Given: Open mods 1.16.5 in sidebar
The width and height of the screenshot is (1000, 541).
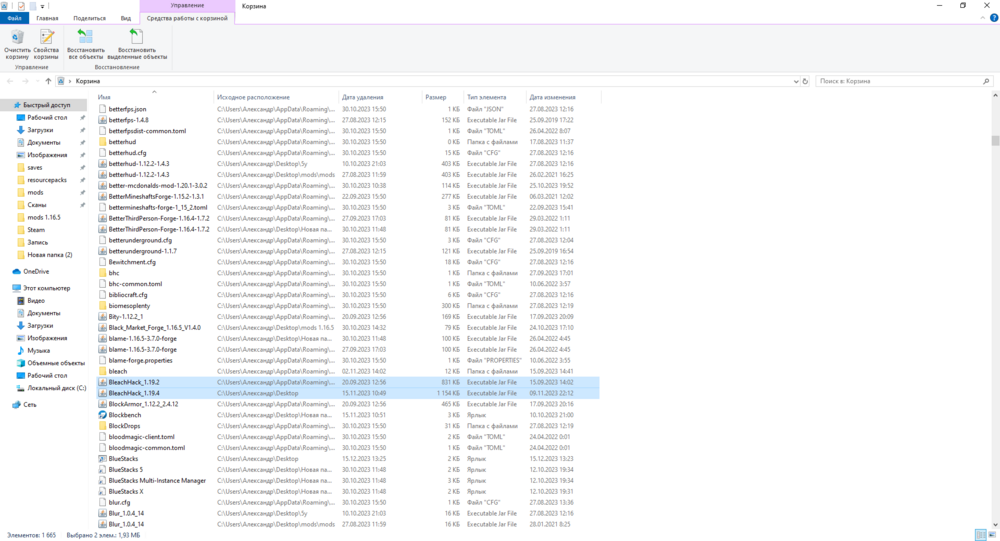Looking at the screenshot, I should click(43, 217).
